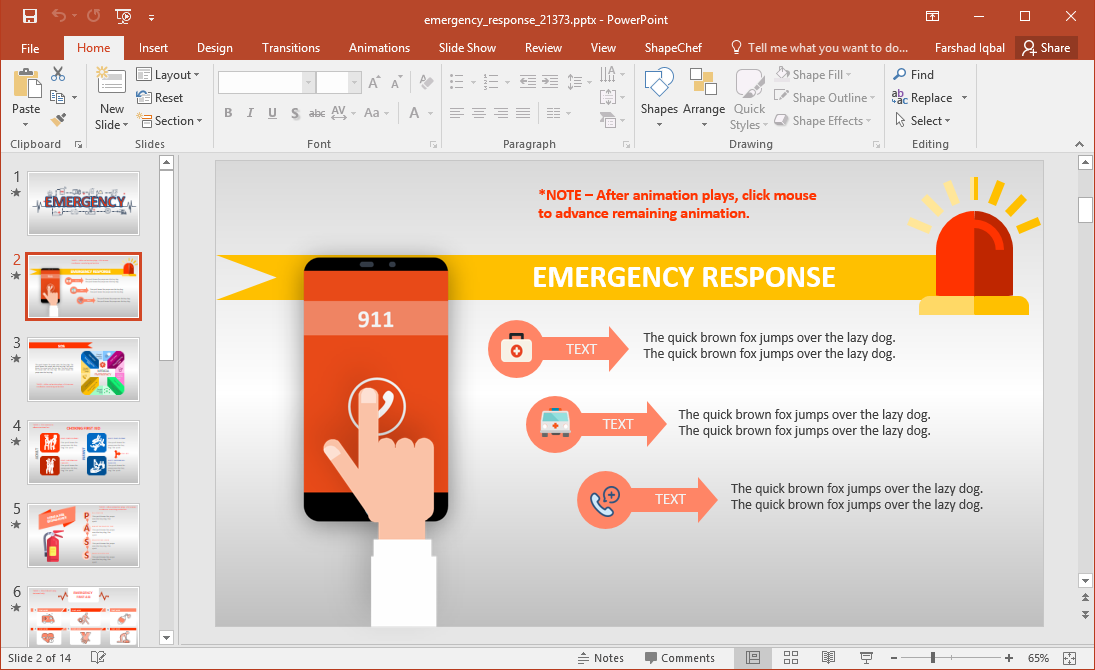
Task: Toggle Normal view in the status bar
Action: point(753,657)
